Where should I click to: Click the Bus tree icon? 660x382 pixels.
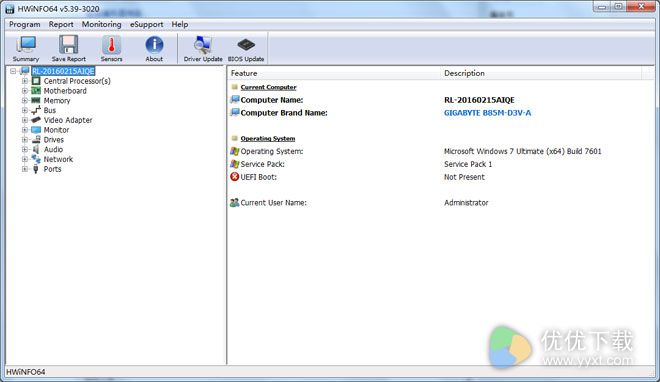click(36, 110)
